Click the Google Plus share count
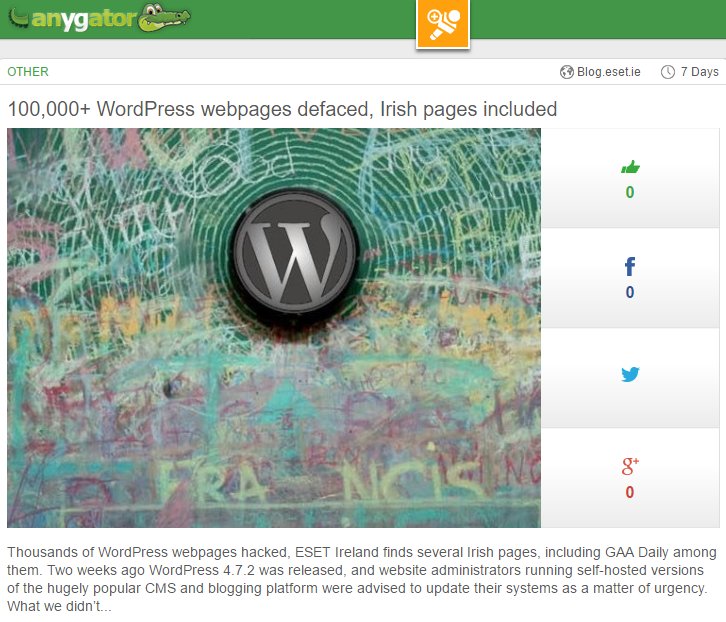Screen dimensions: 726x622 click(x=630, y=492)
